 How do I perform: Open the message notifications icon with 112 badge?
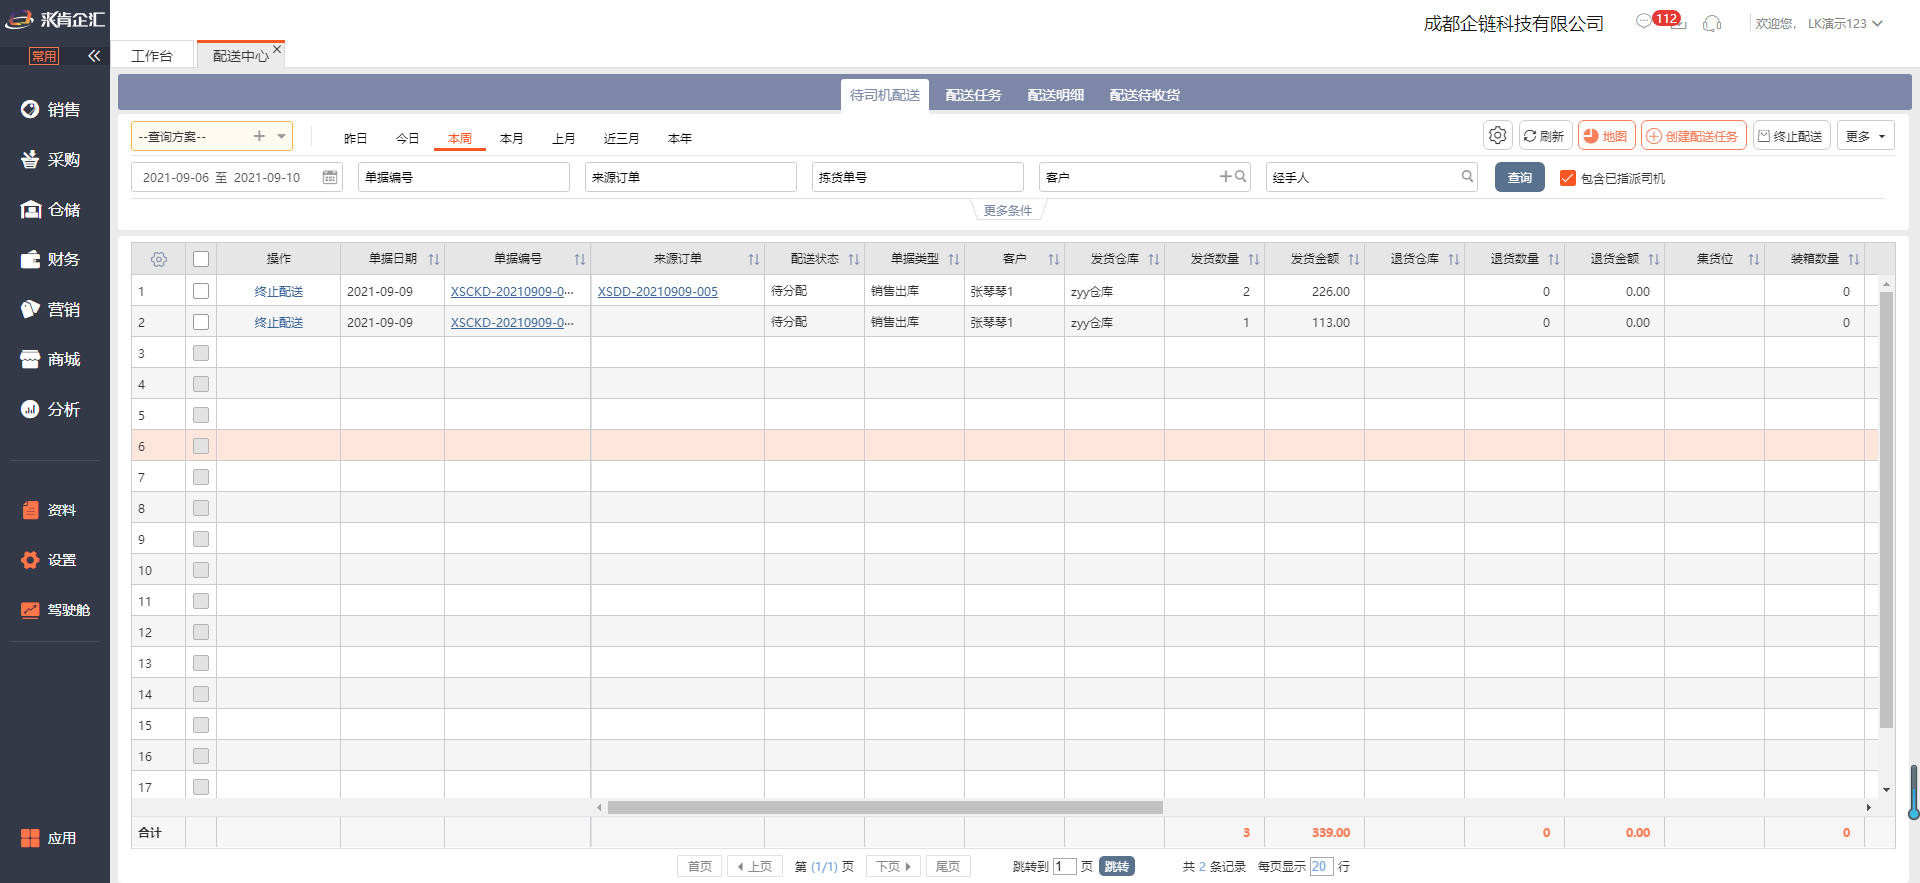(1645, 22)
